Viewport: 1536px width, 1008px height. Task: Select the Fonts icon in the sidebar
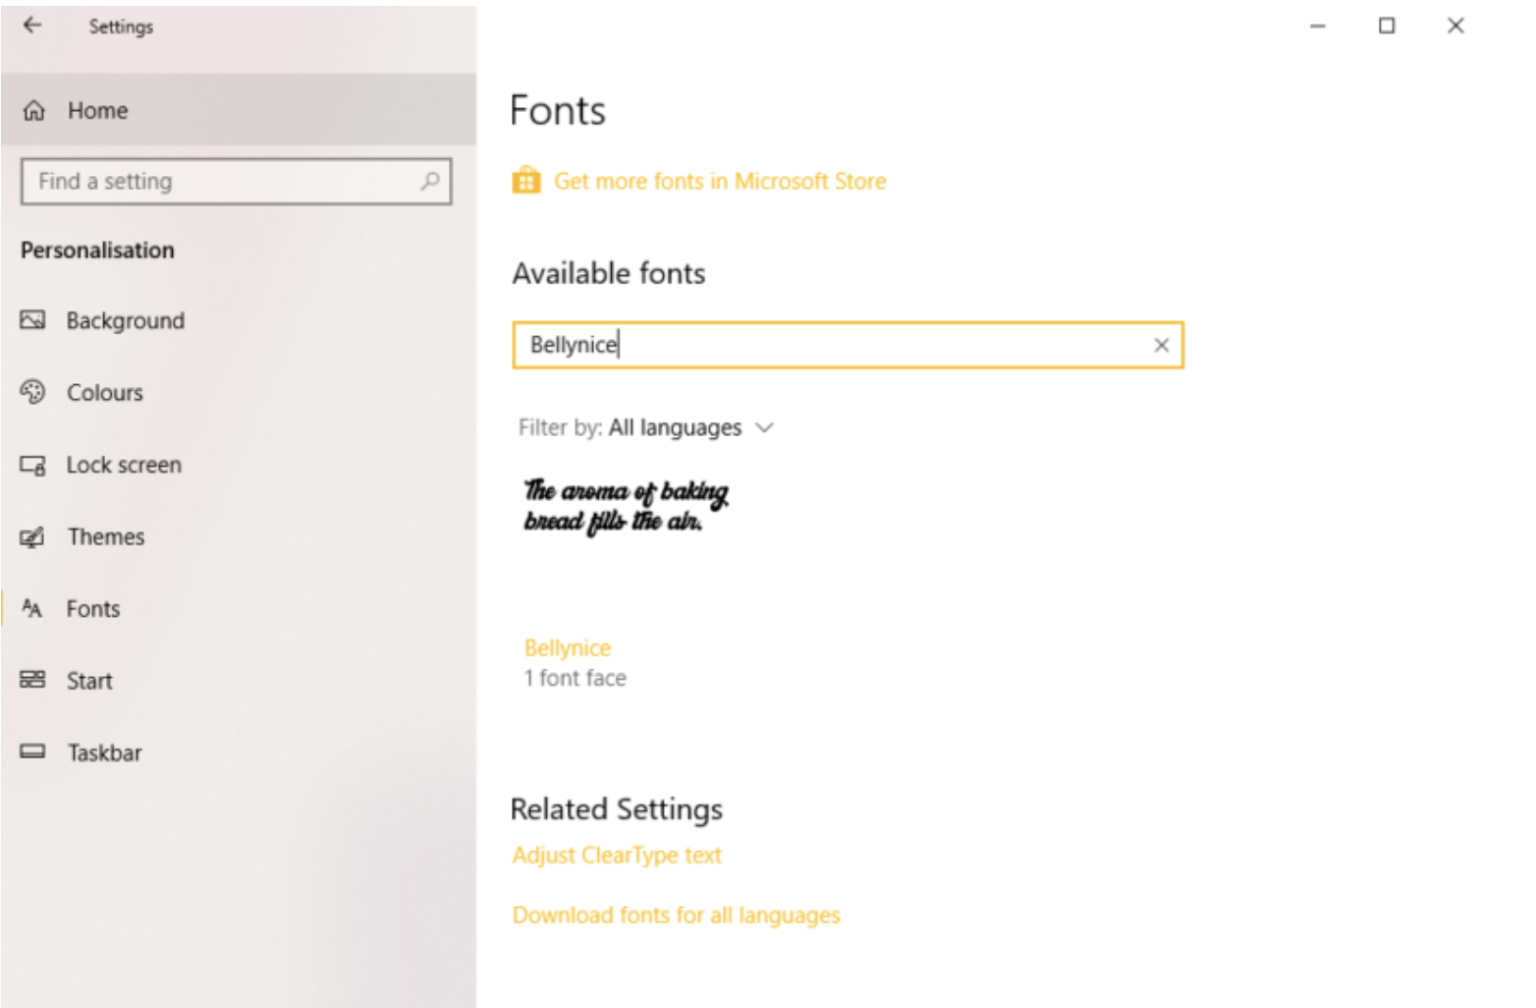pyautogui.click(x=33, y=608)
